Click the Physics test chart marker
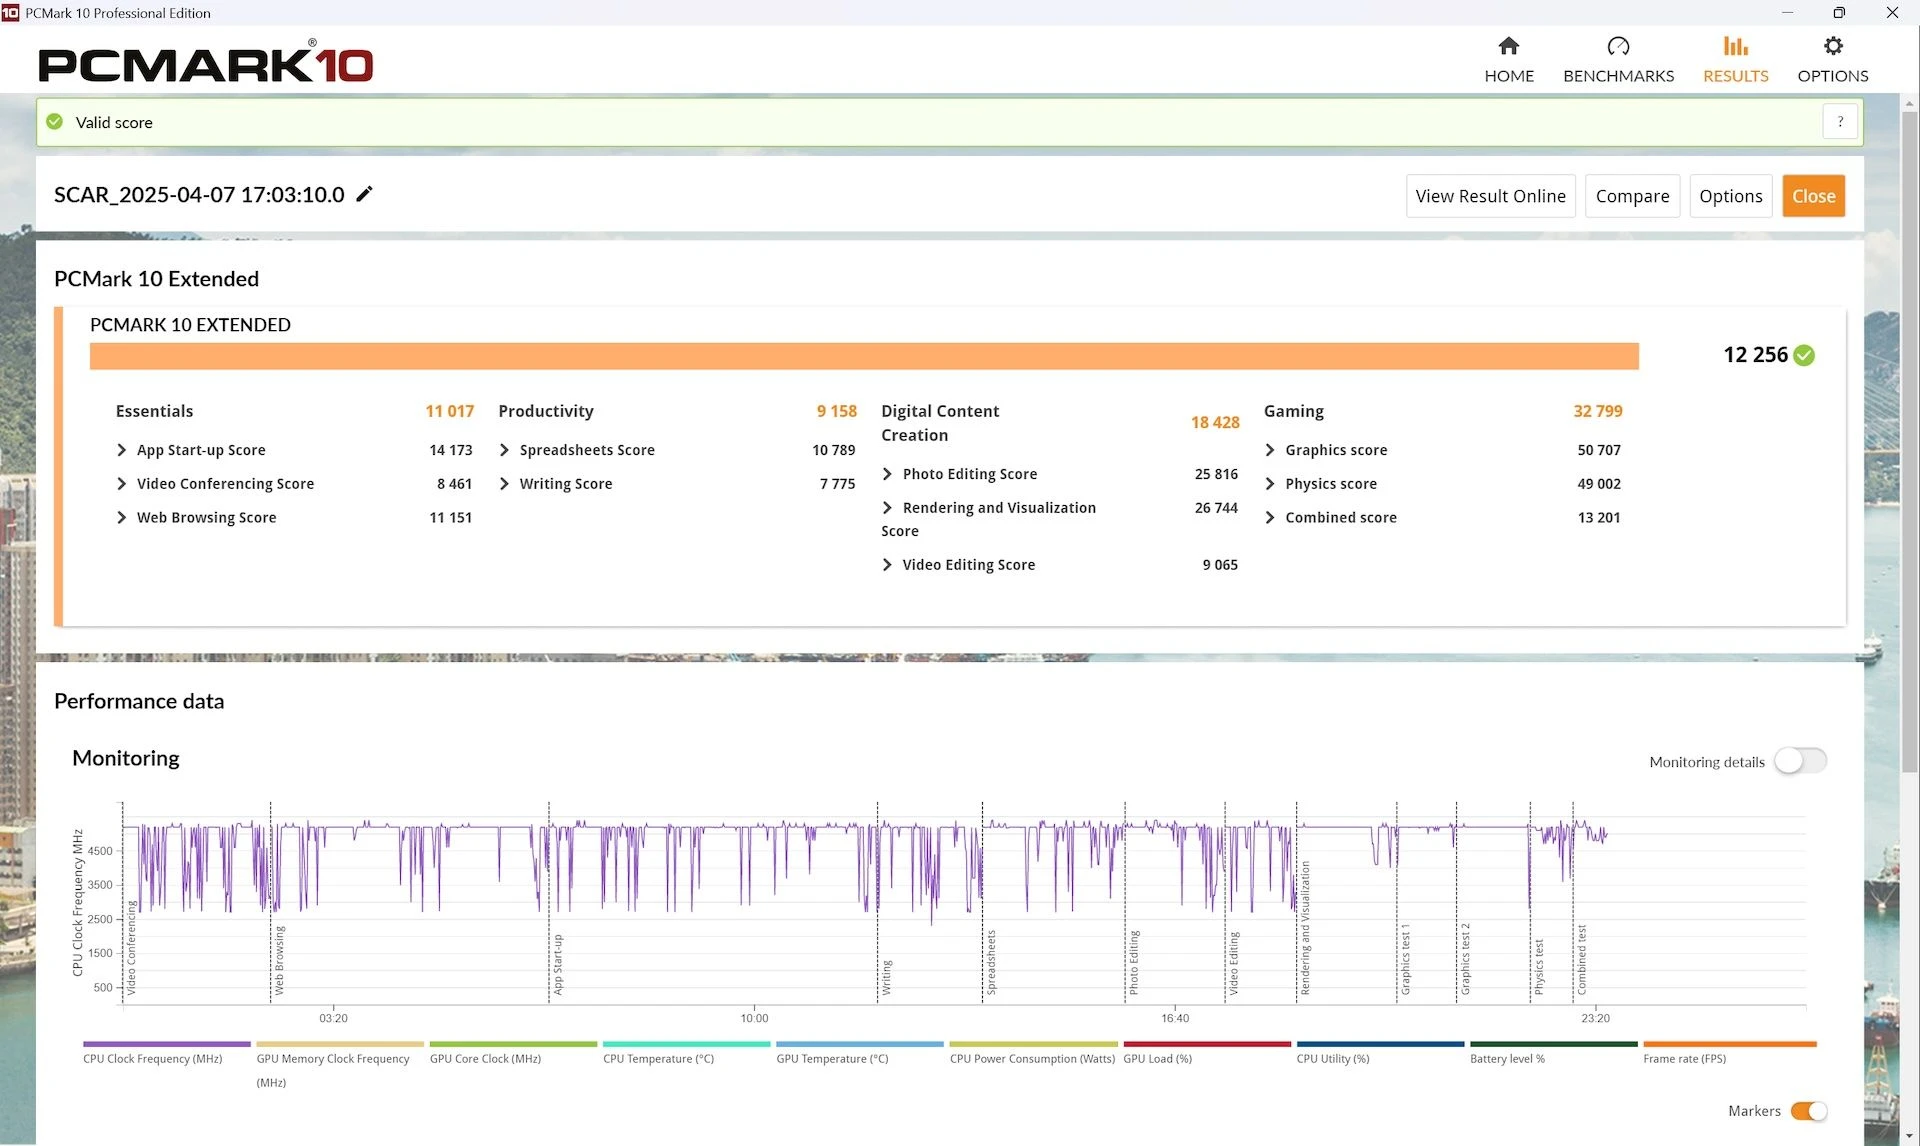Screen dimensions: 1920x1146 point(1538,967)
